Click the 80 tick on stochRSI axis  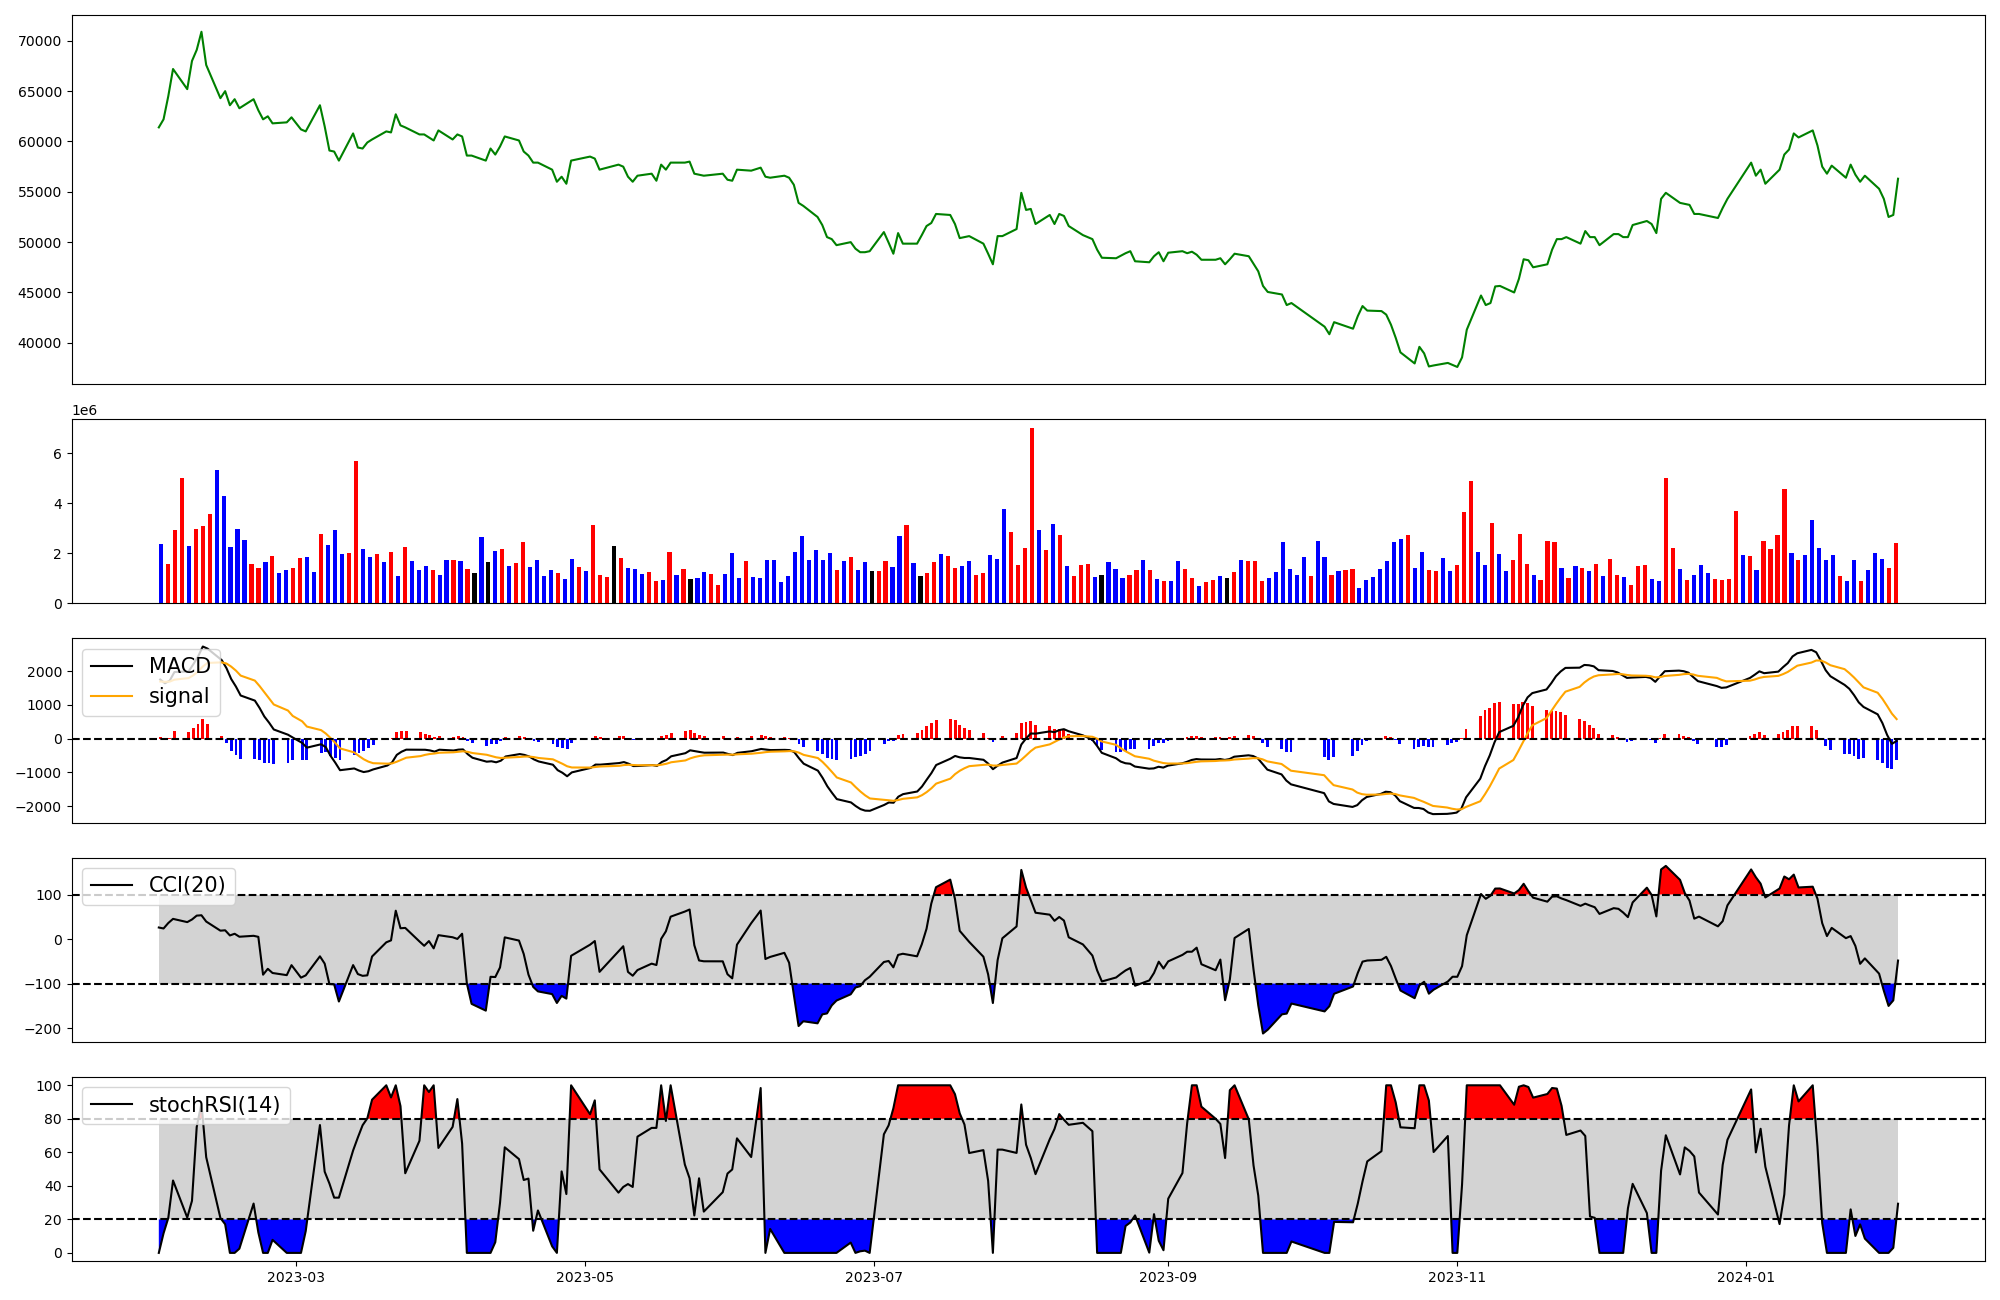[53, 1119]
